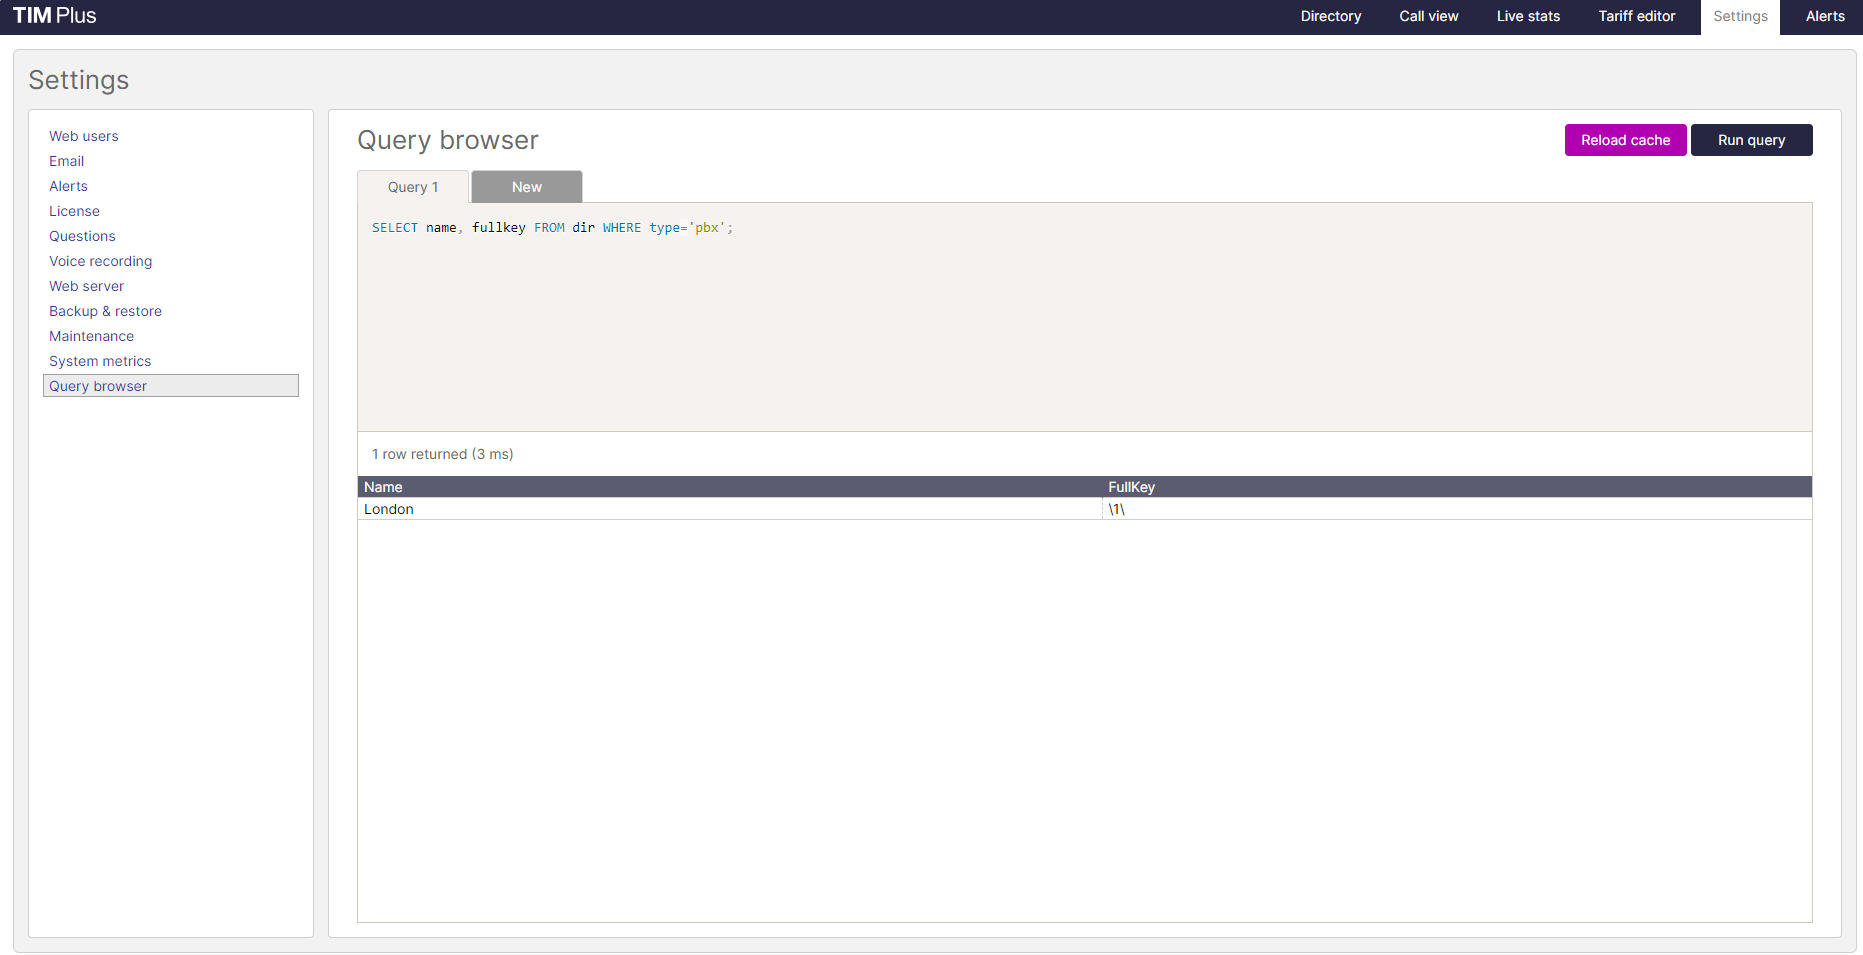Open Email settings in sidebar
The image size is (1863, 955).
click(67, 161)
